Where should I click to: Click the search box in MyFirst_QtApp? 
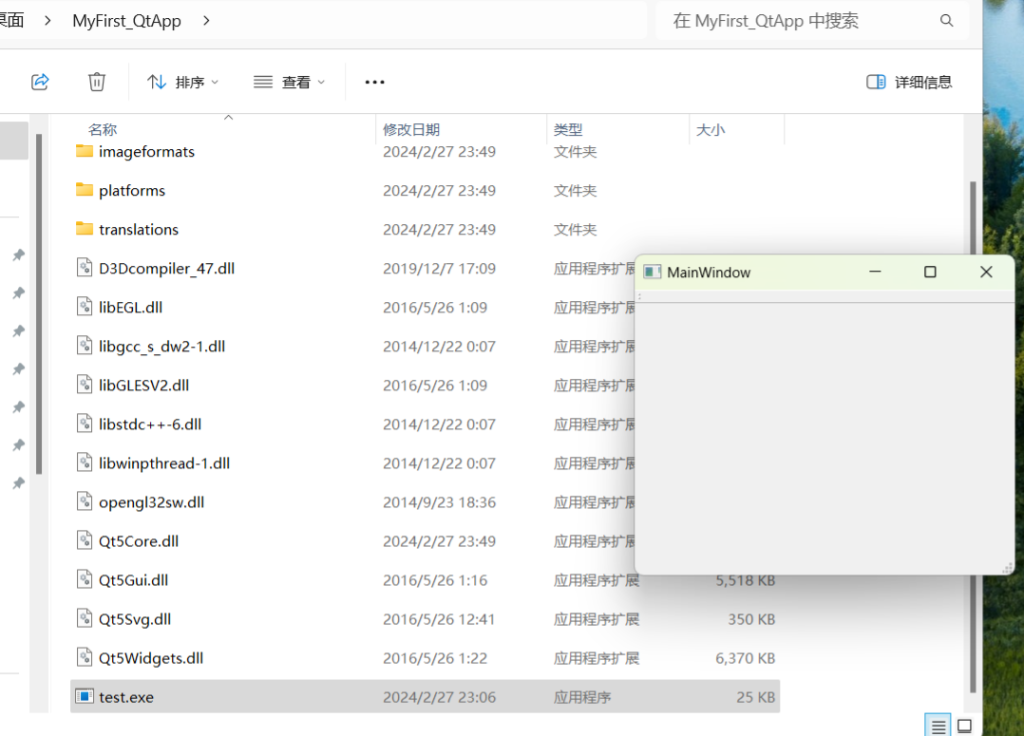800,21
